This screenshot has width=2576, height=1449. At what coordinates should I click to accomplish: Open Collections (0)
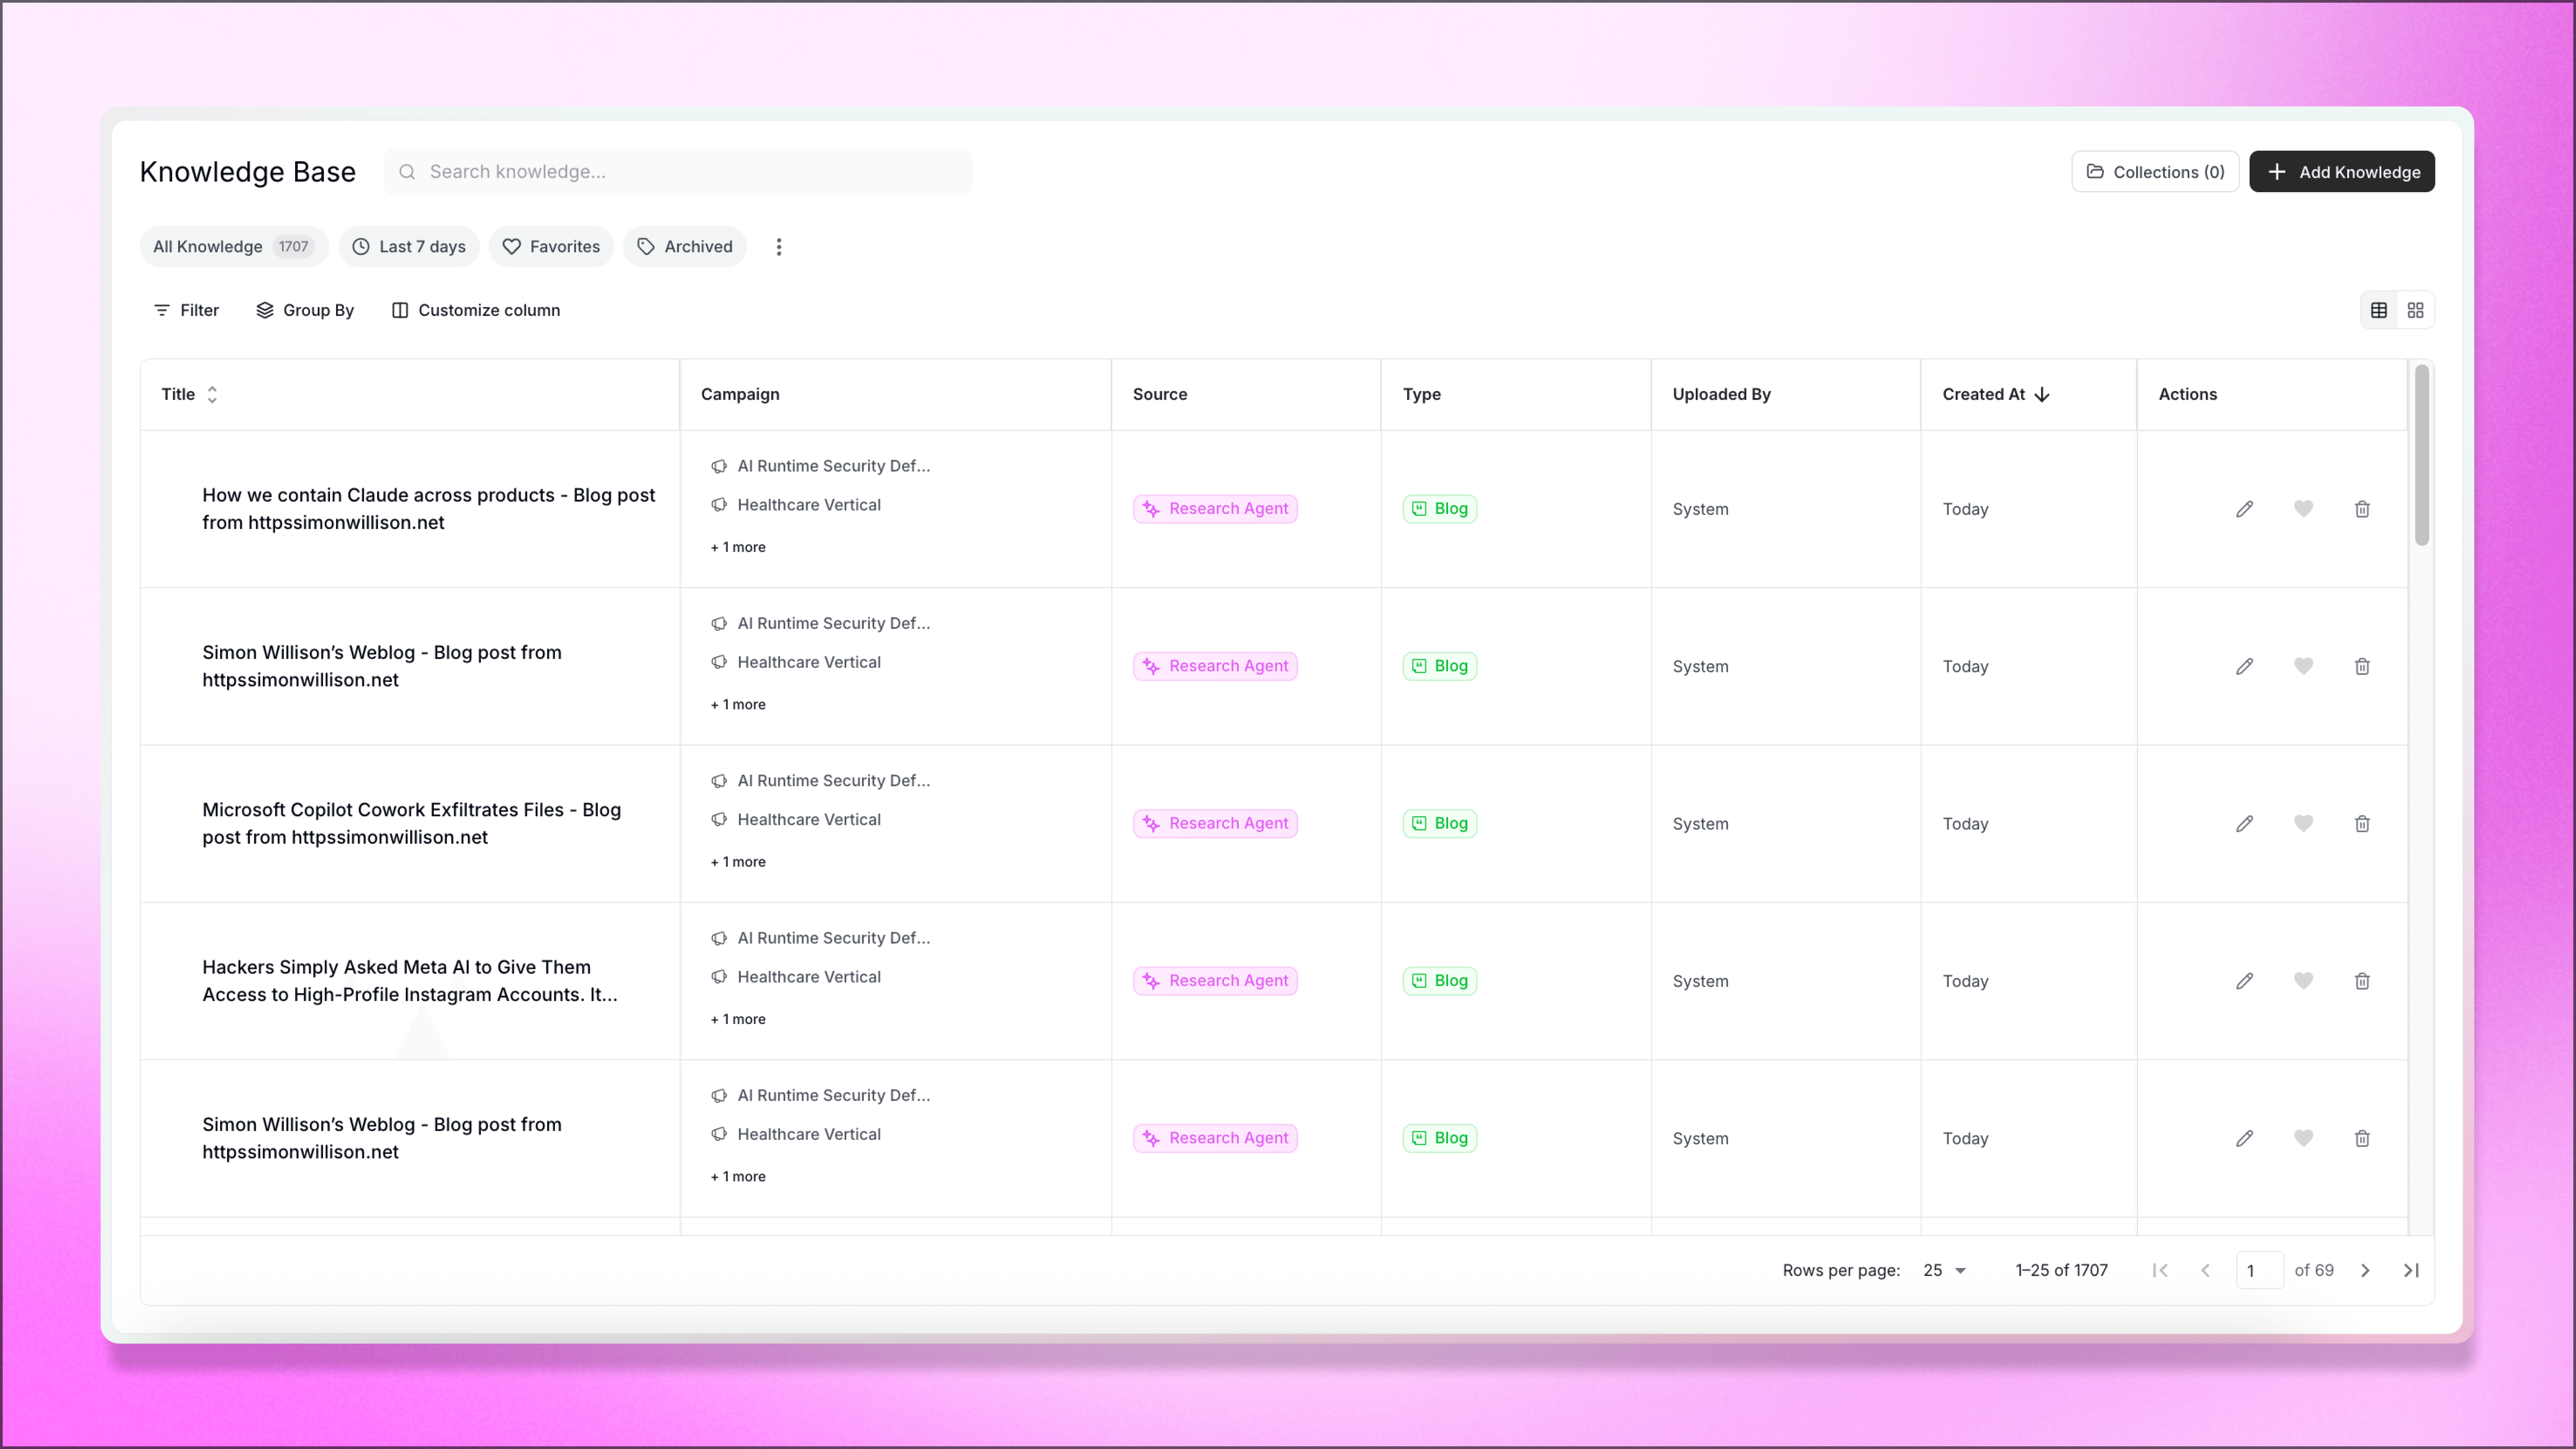(2155, 172)
